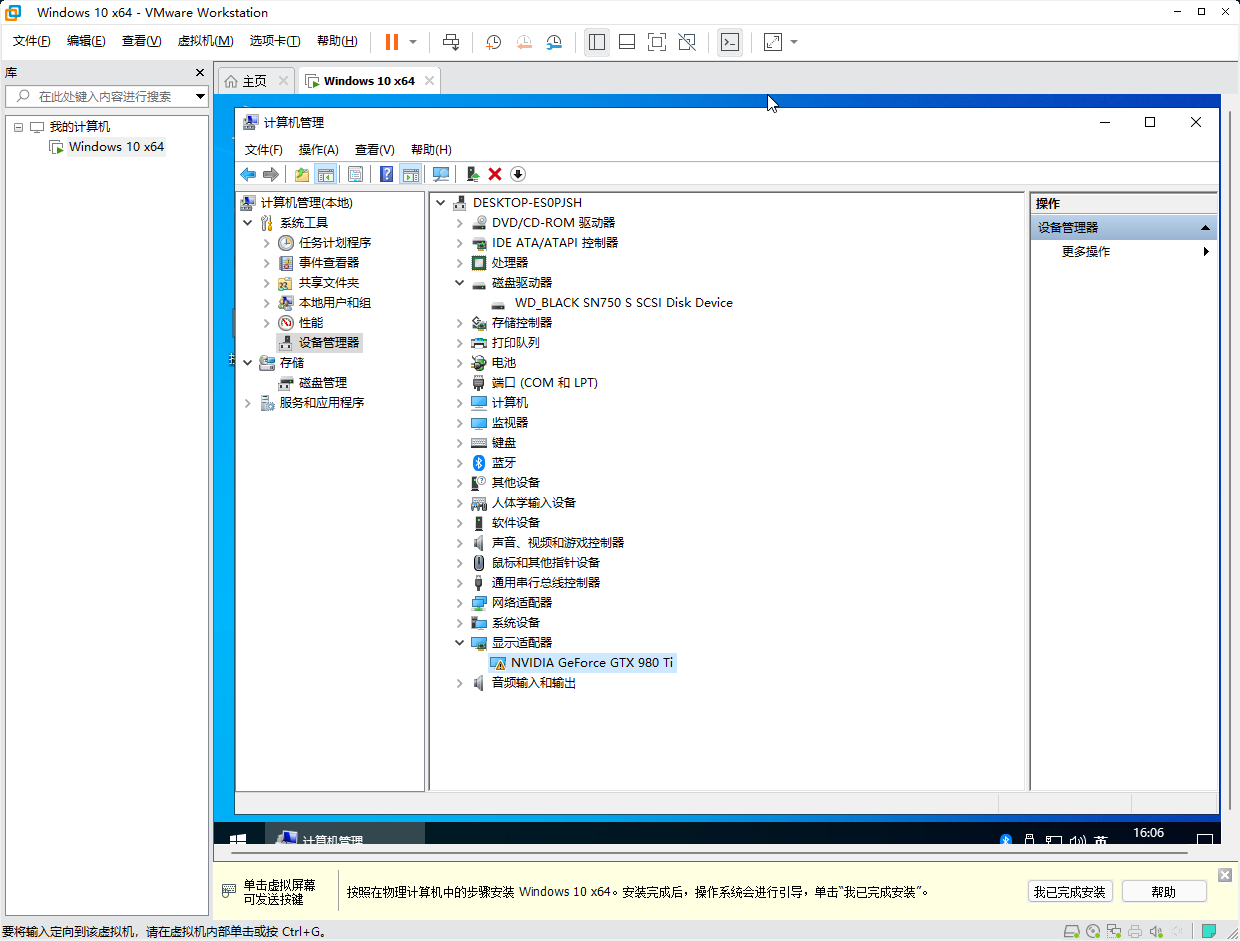Select WD_BLACK SN750 S SCSI Disk Device

coord(624,302)
